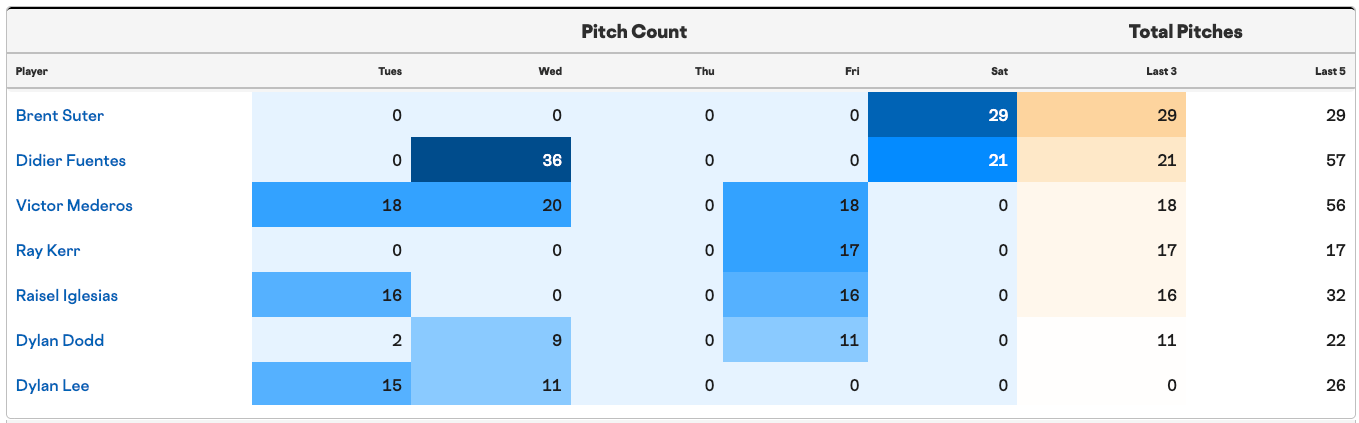Select Didier Fuentes Last 5 total of 57
Screen dimensions: 1359x423
1335,160
